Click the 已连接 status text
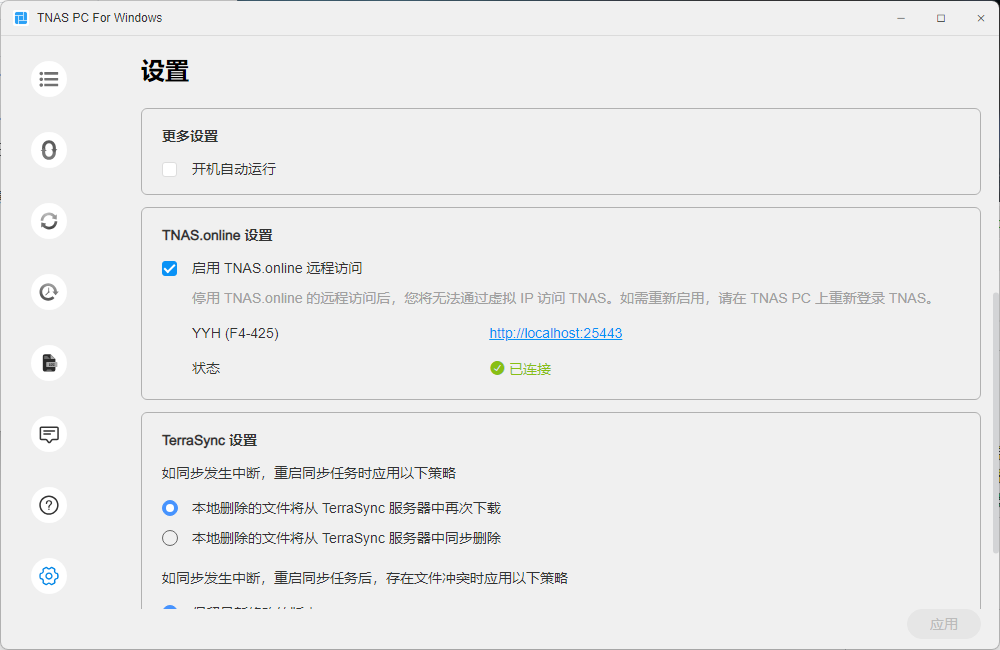 (530, 369)
